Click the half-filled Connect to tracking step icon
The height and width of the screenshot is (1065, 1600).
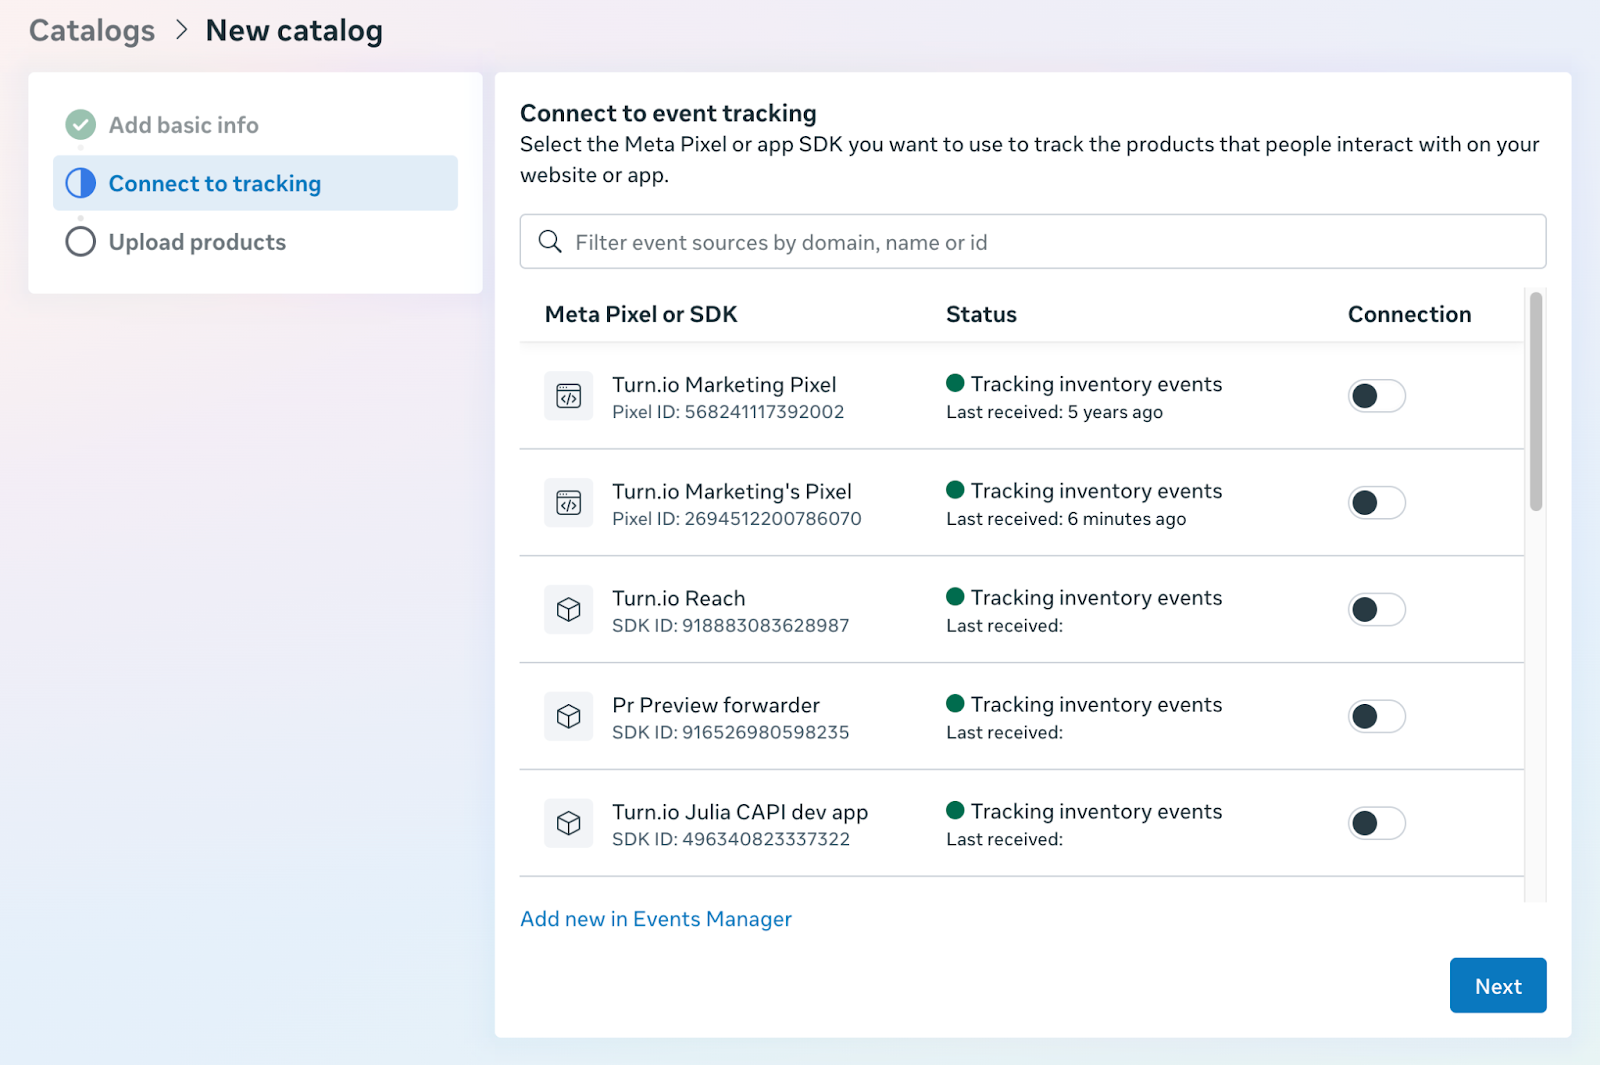[x=81, y=183]
